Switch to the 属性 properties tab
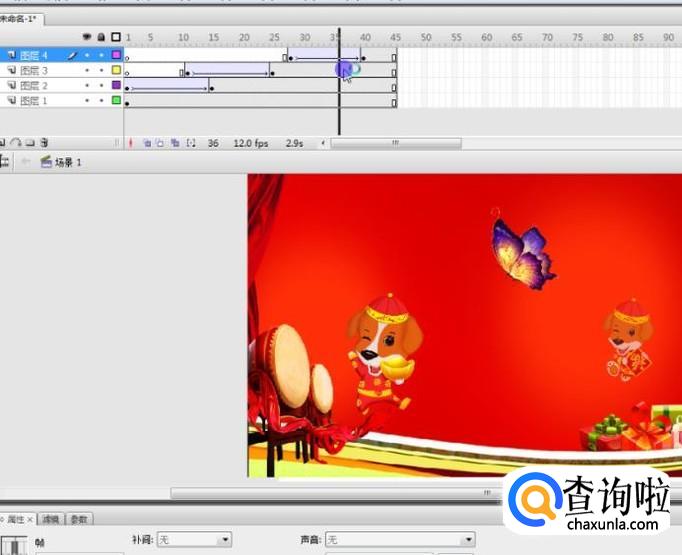 click(16, 519)
